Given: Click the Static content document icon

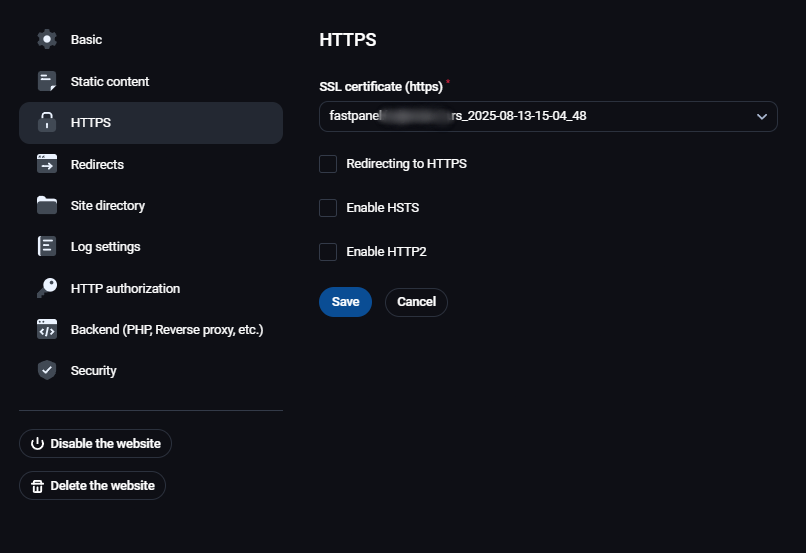Looking at the screenshot, I should [x=47, y=81].
